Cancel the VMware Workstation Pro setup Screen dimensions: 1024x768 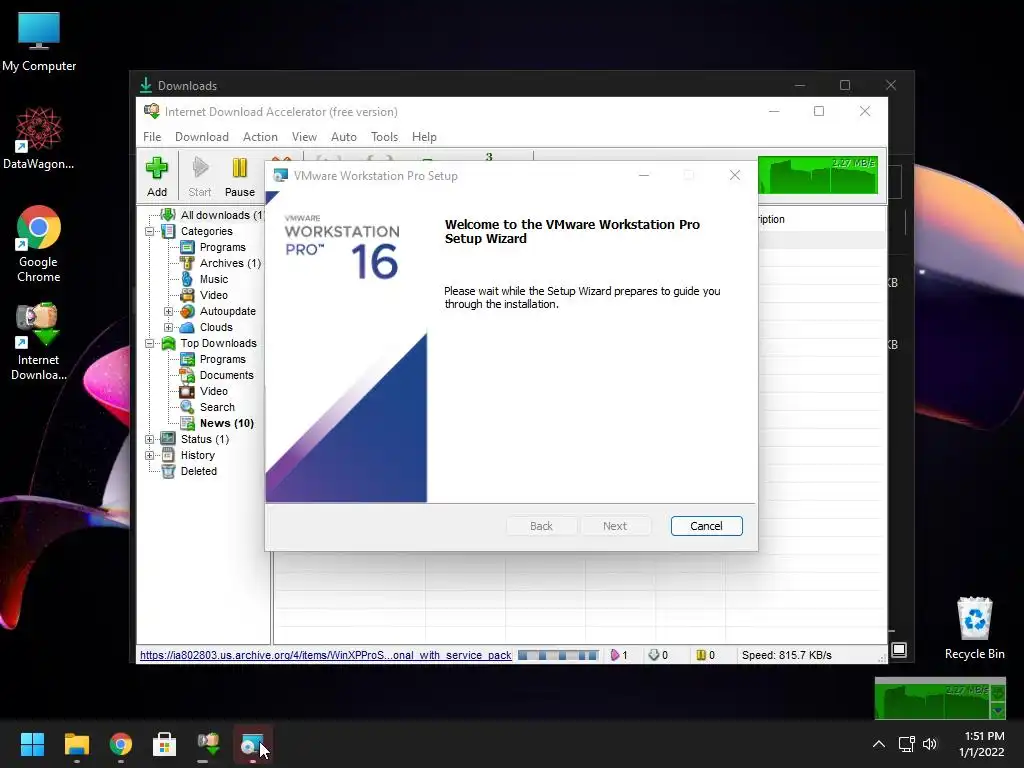click(707, 526)
